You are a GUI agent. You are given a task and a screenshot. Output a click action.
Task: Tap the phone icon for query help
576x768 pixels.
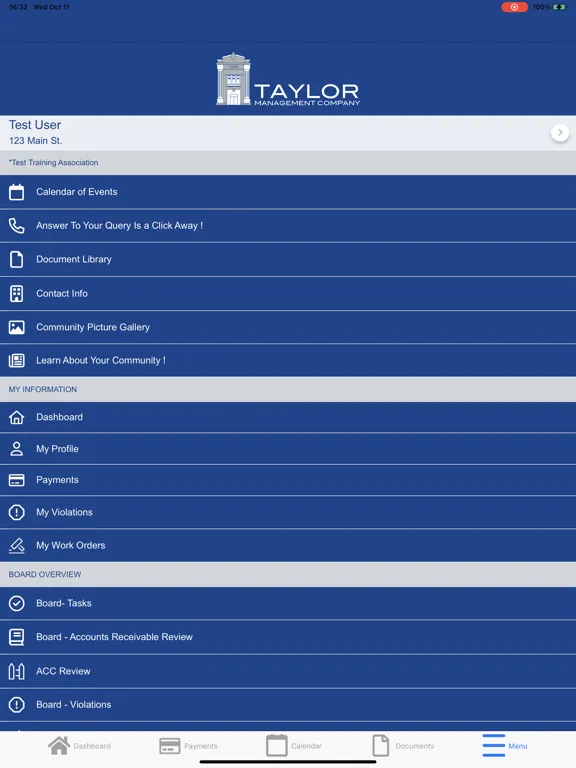[16, 226]
